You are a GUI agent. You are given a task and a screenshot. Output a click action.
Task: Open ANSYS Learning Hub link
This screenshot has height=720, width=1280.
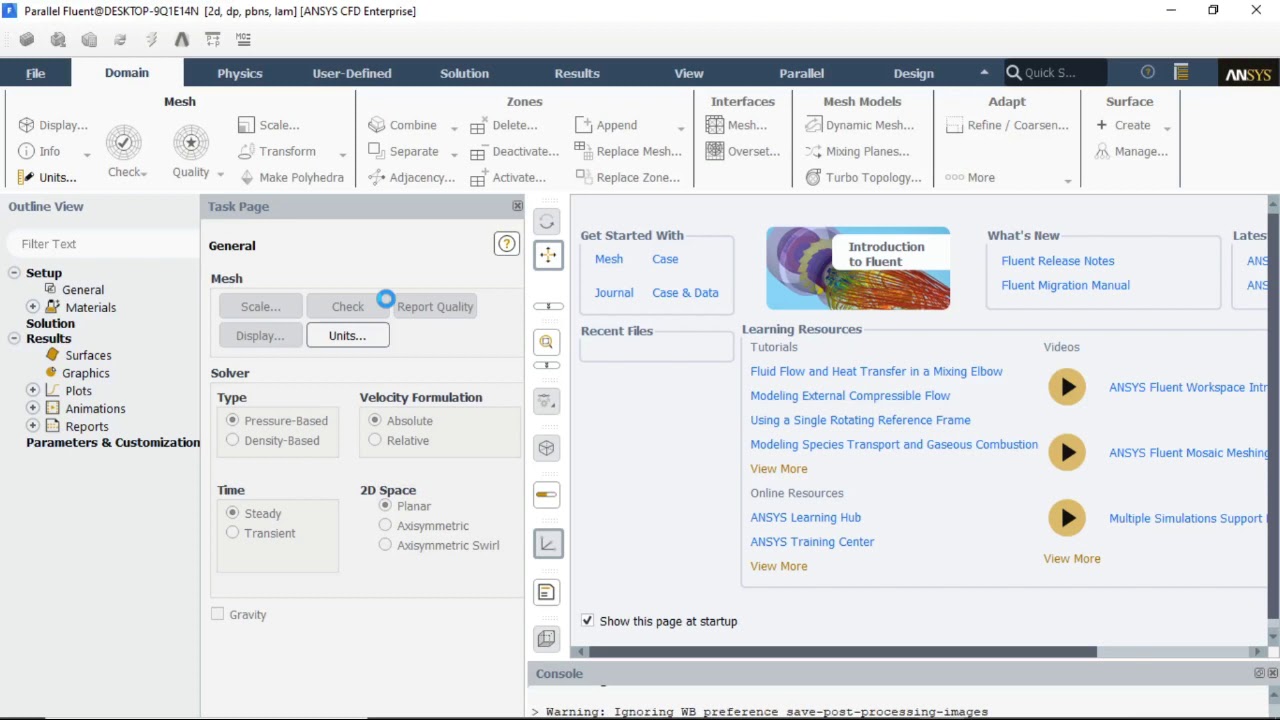tap(806, 517)
